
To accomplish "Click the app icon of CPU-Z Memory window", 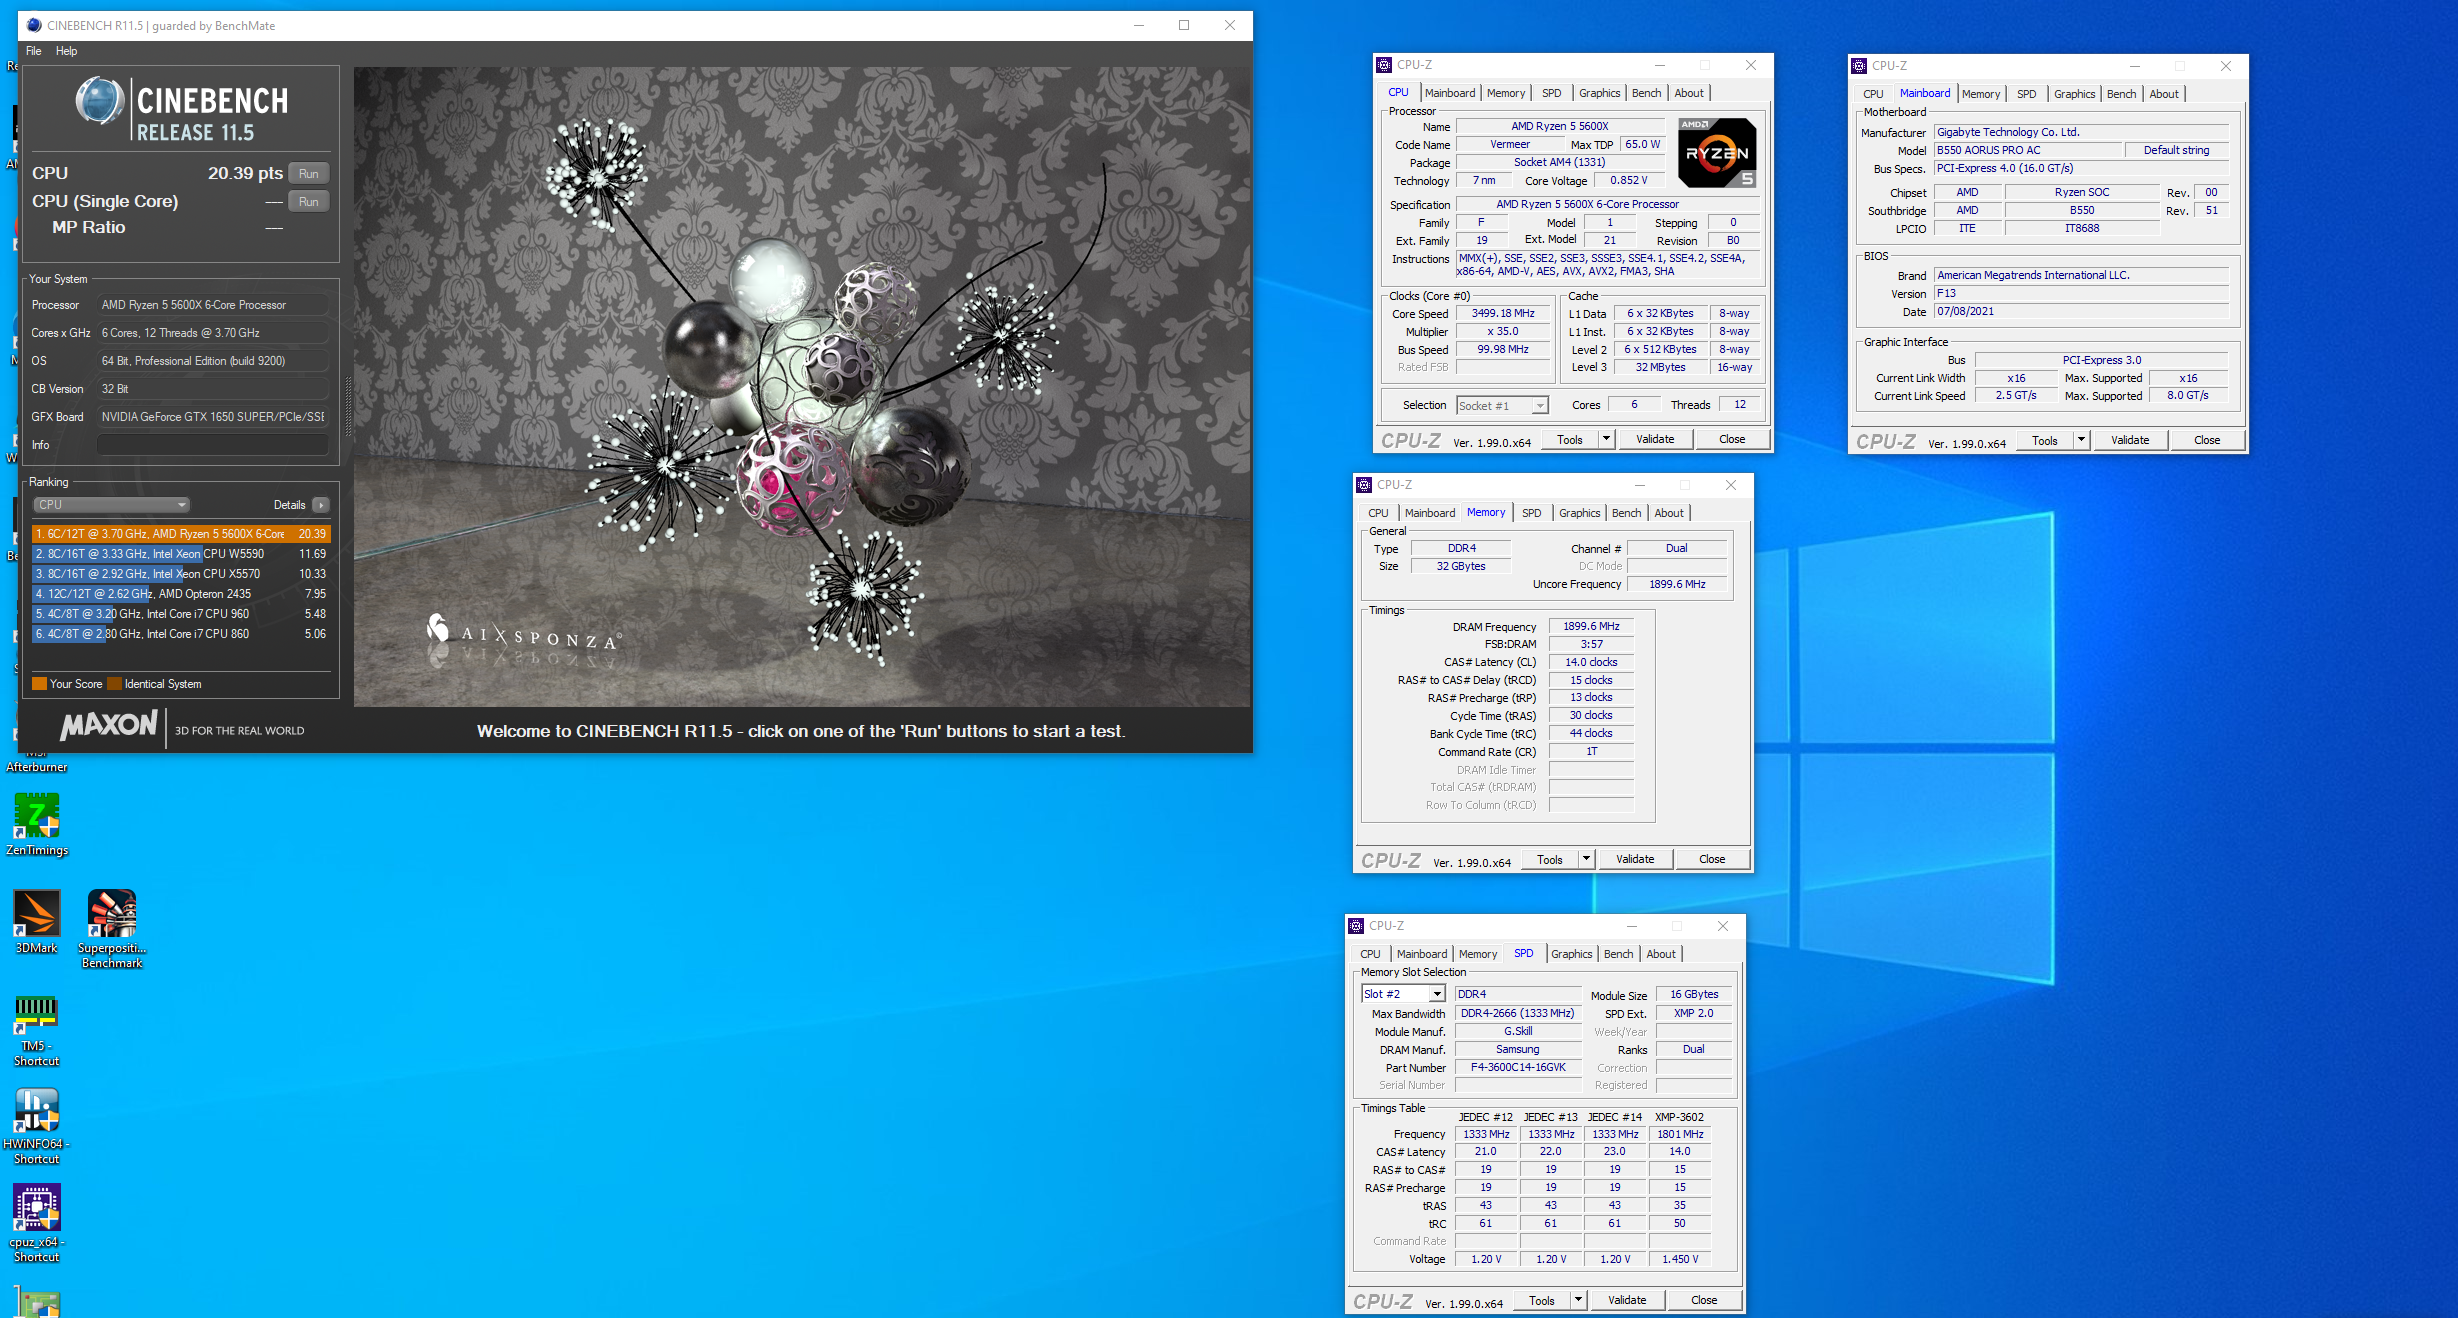I will click(1364, 485).
